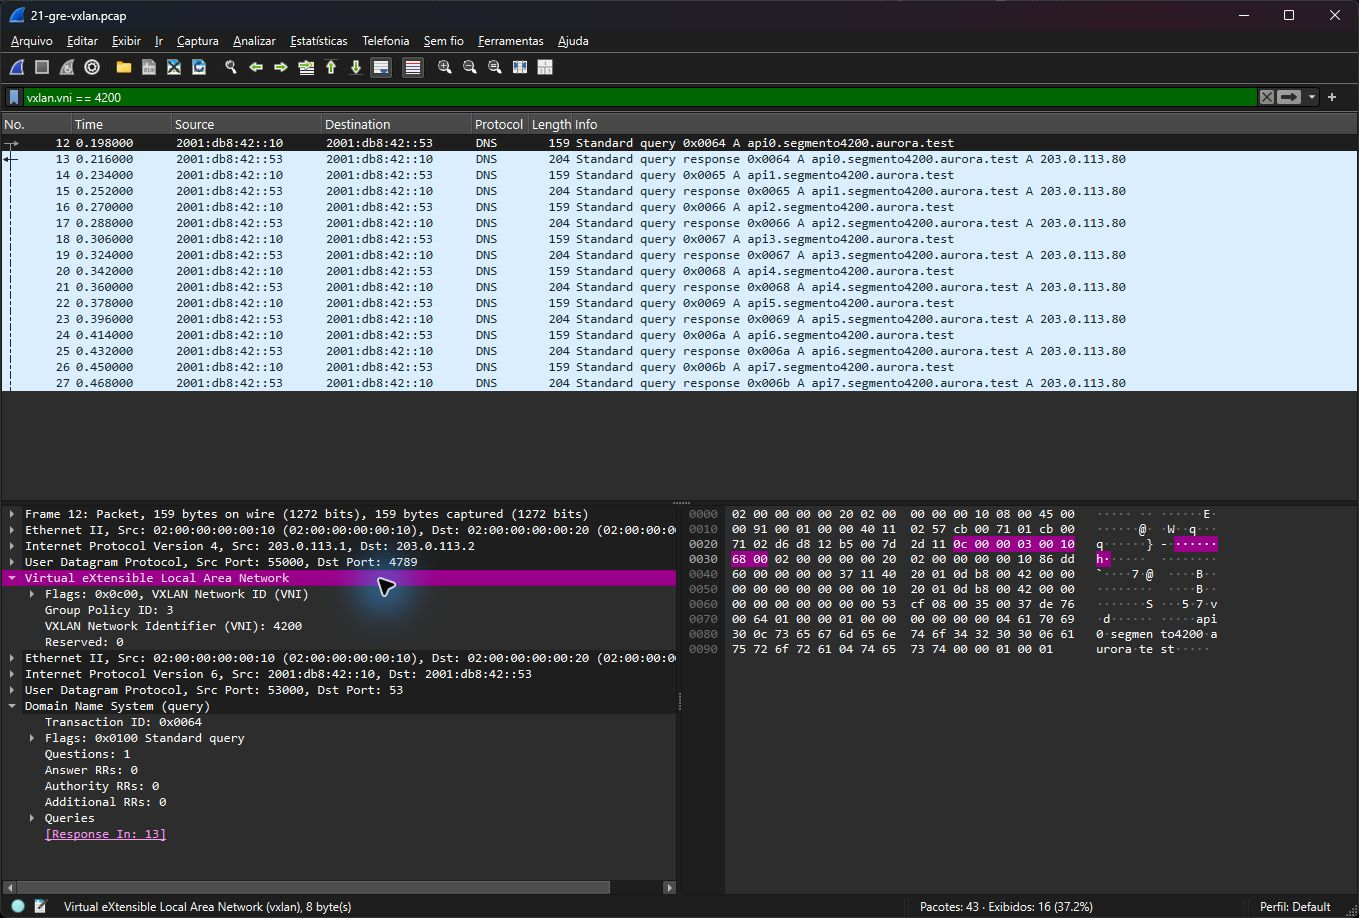Toggle packet colorization rules
This screenshot has height=918, width=1359.
tap(413, 67)
